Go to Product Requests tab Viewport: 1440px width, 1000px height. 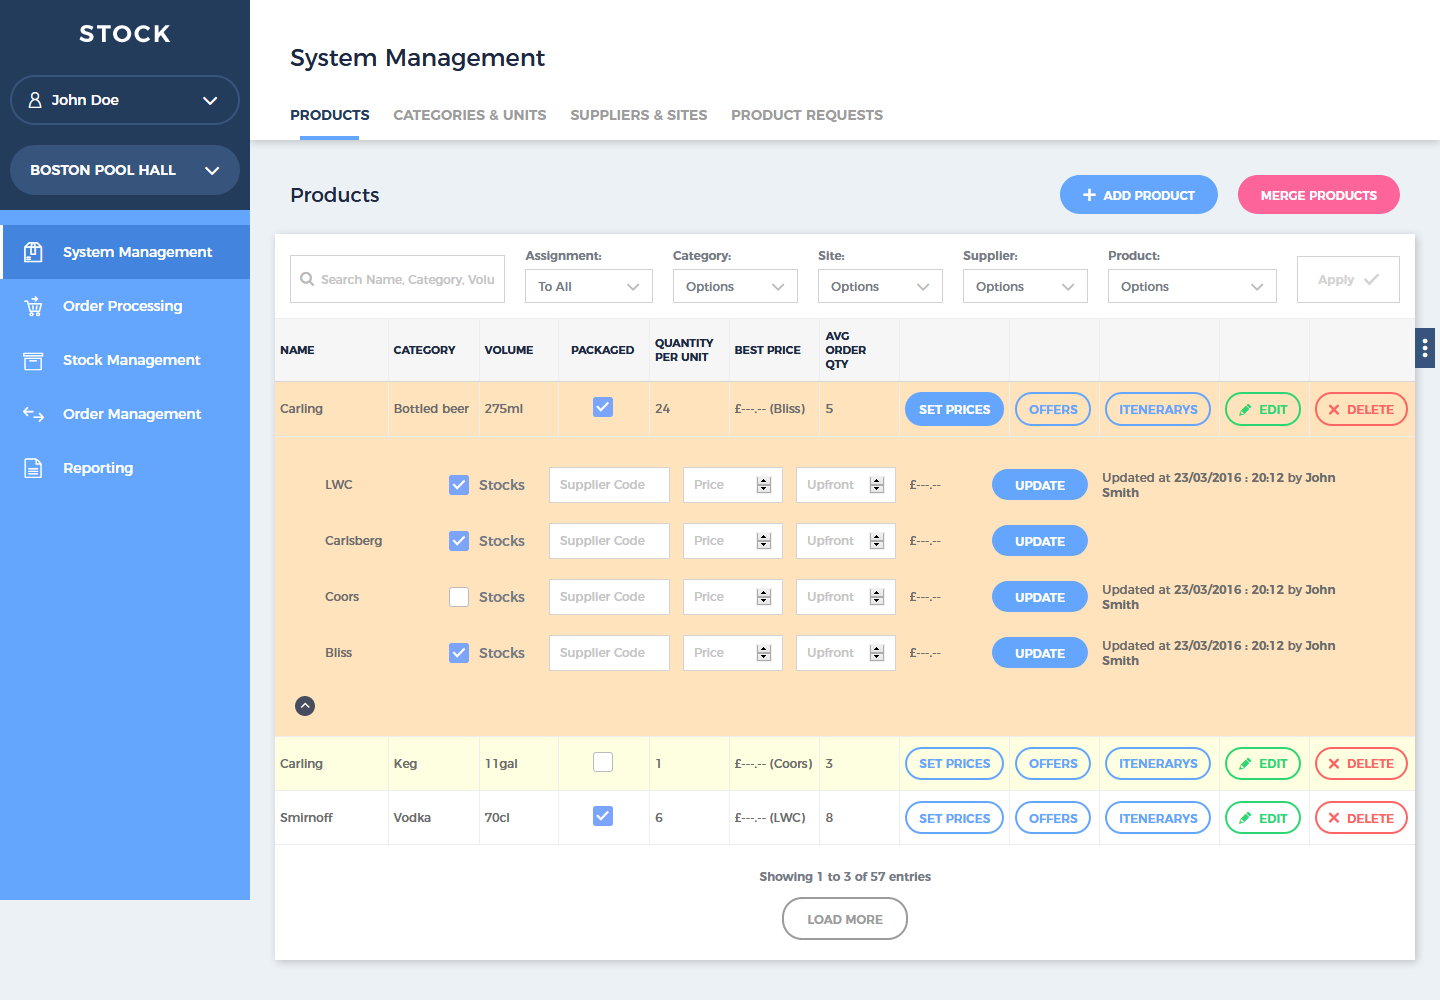[x=806, y=115]
